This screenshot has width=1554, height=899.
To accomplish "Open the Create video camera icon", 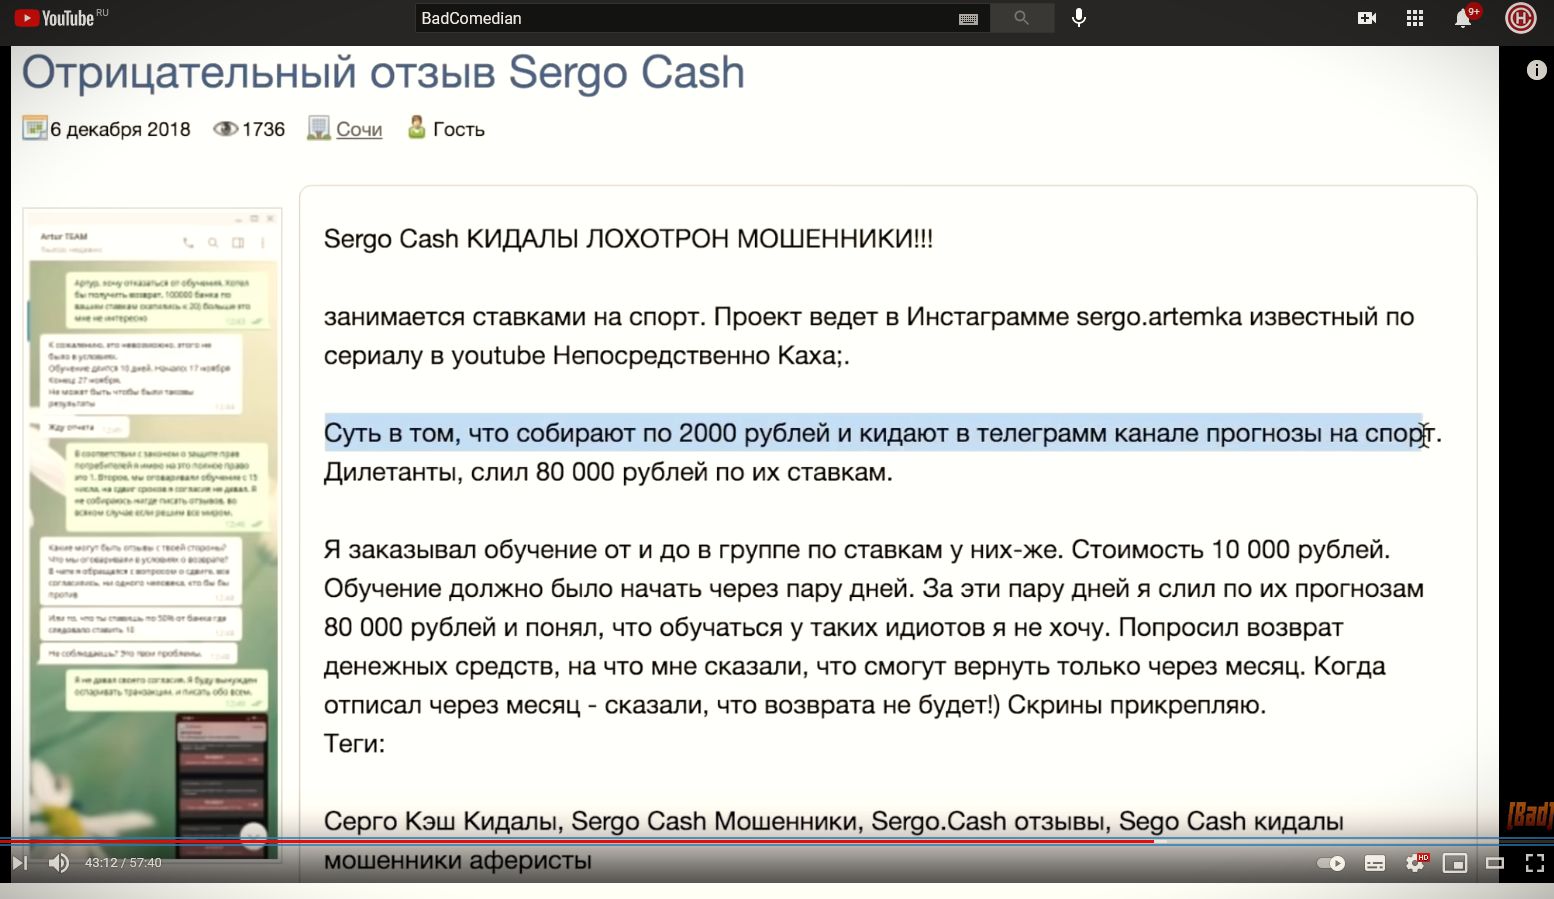I will point(1367,18).
